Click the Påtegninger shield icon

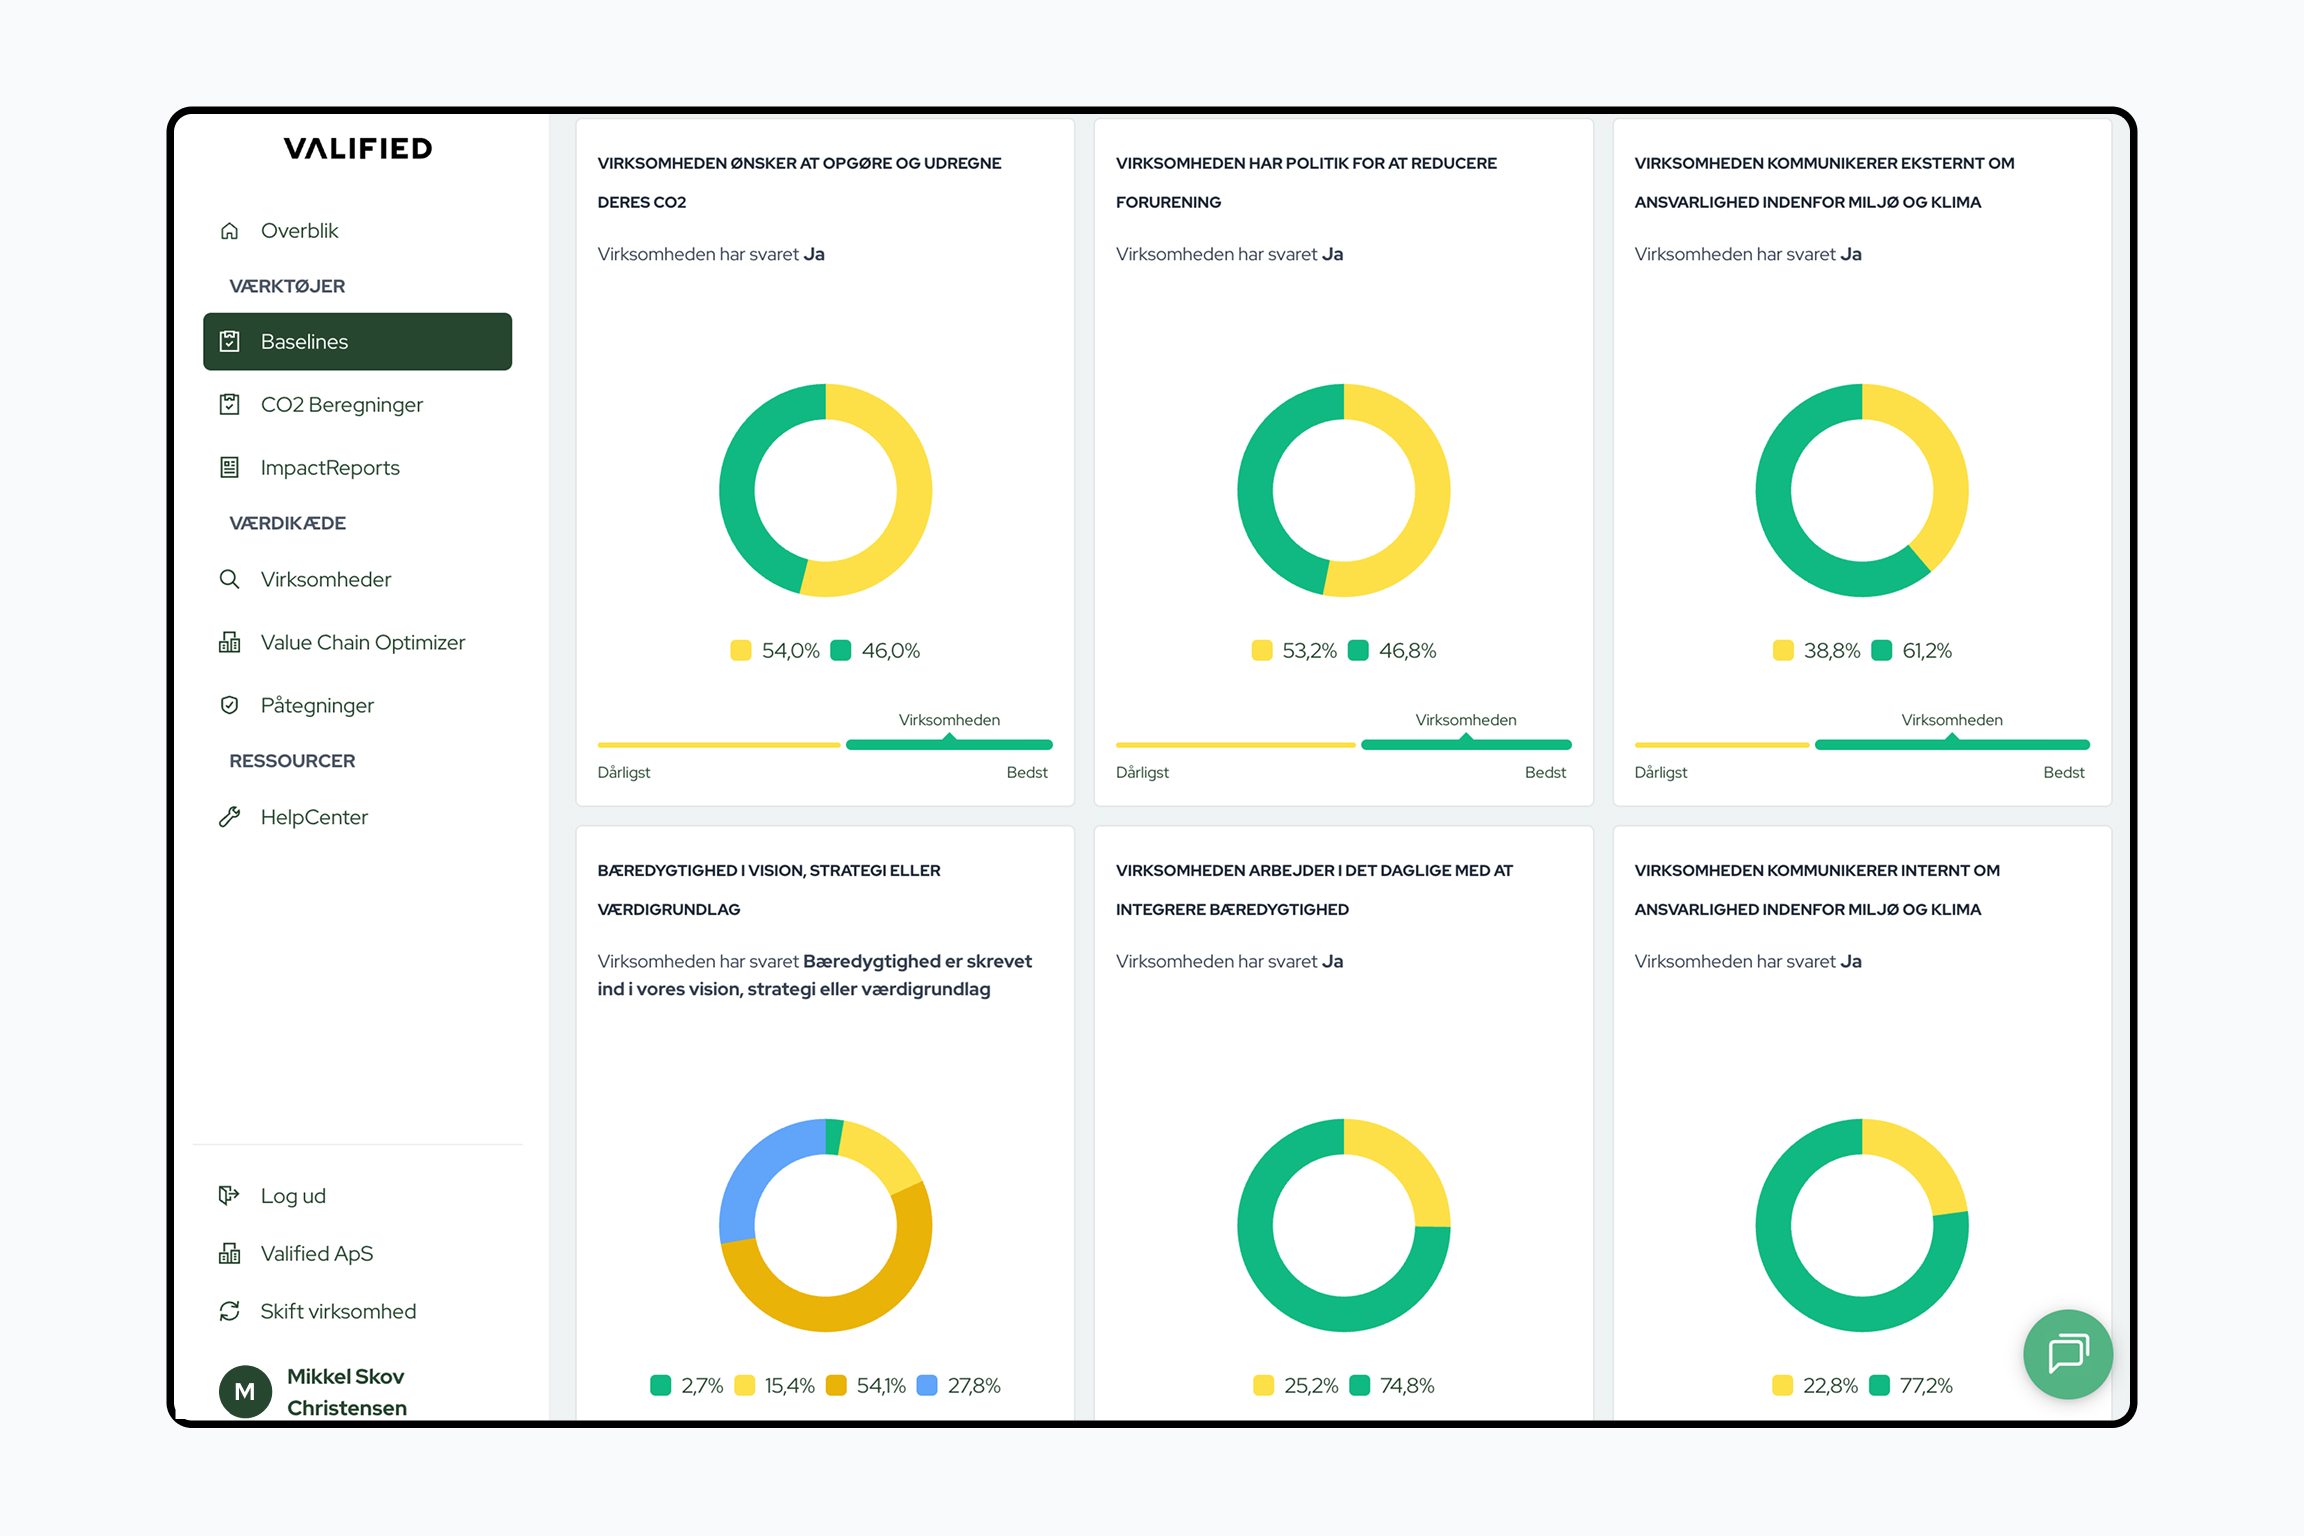click(x=229, y=705)
